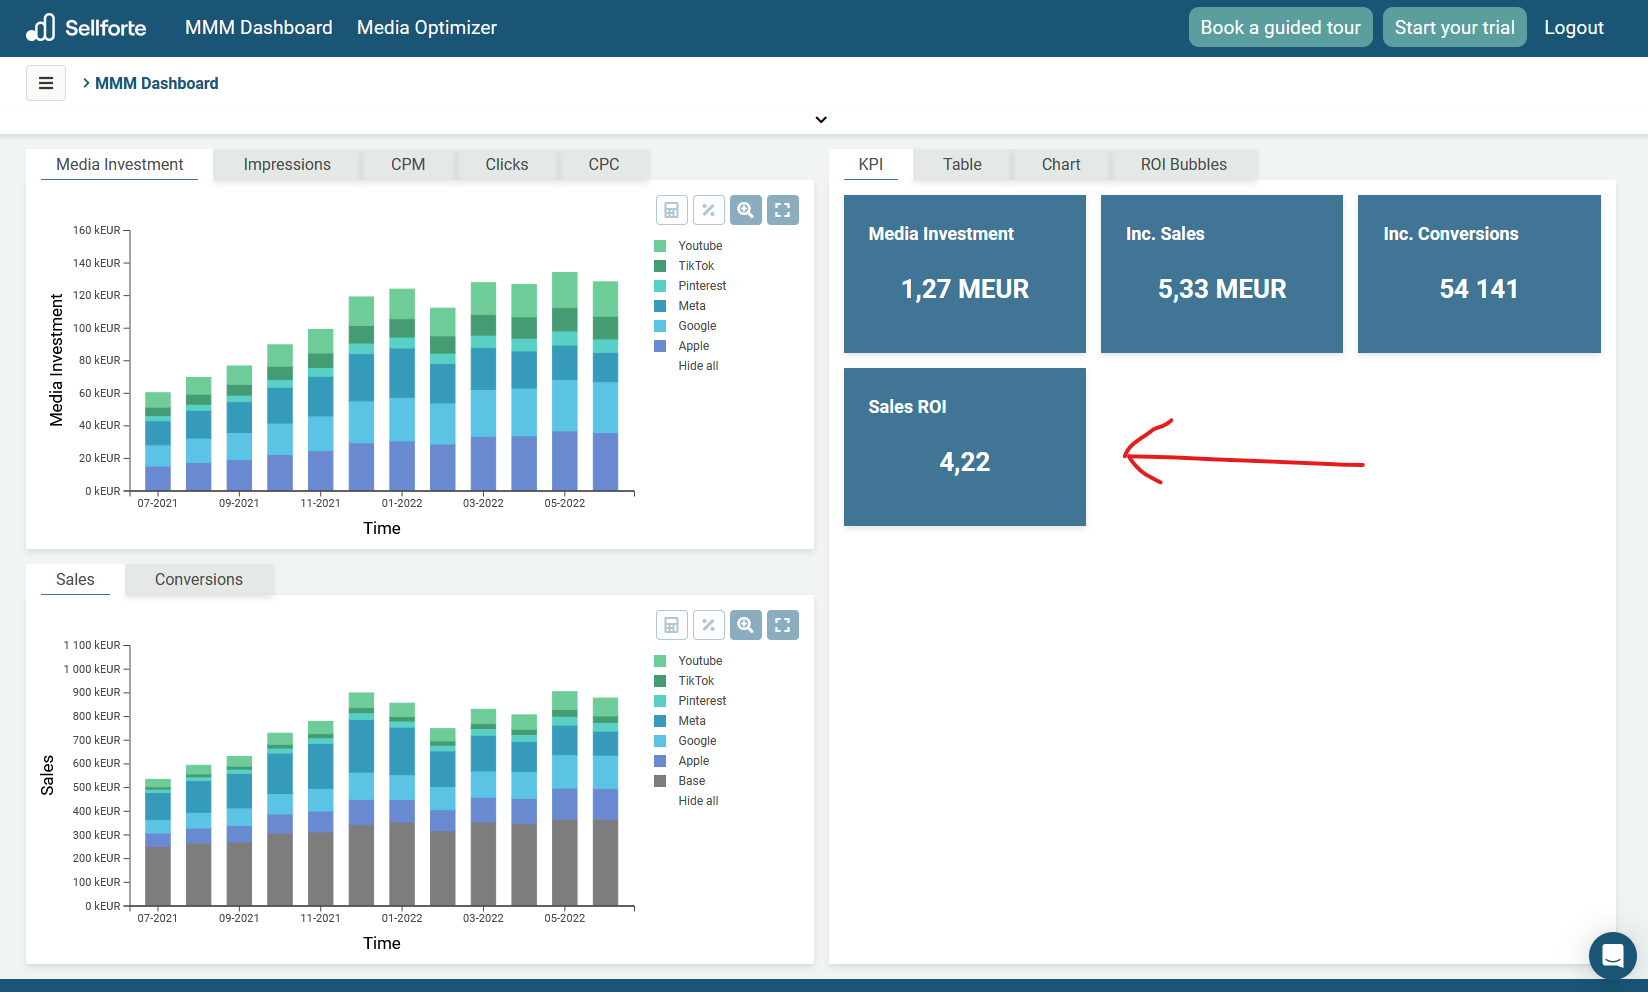Toggle percent view on Sales chart
This screenshot has height=992, width=1648.
[x=708, y=625]
